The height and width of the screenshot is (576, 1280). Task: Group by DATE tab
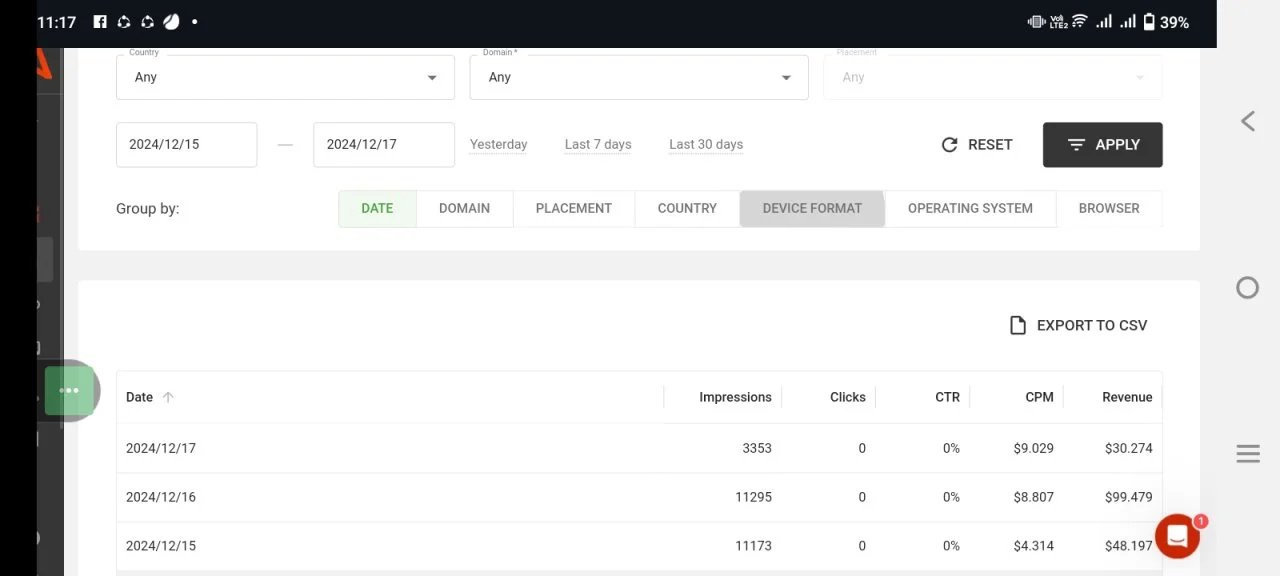click(377, 208)
